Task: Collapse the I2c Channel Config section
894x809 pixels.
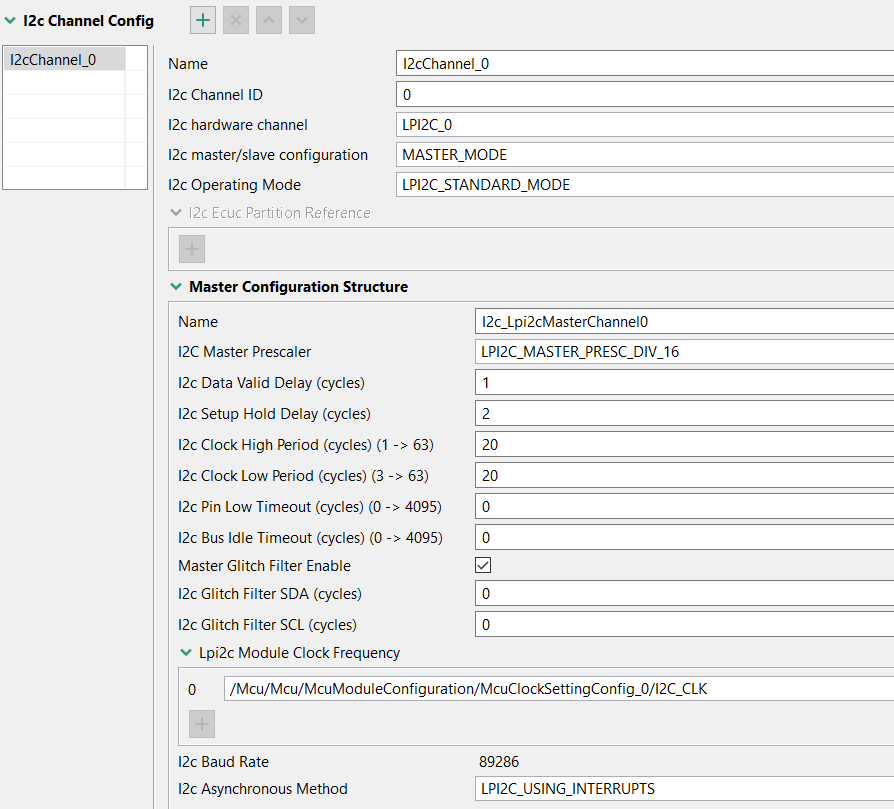Action: [10, 20]
